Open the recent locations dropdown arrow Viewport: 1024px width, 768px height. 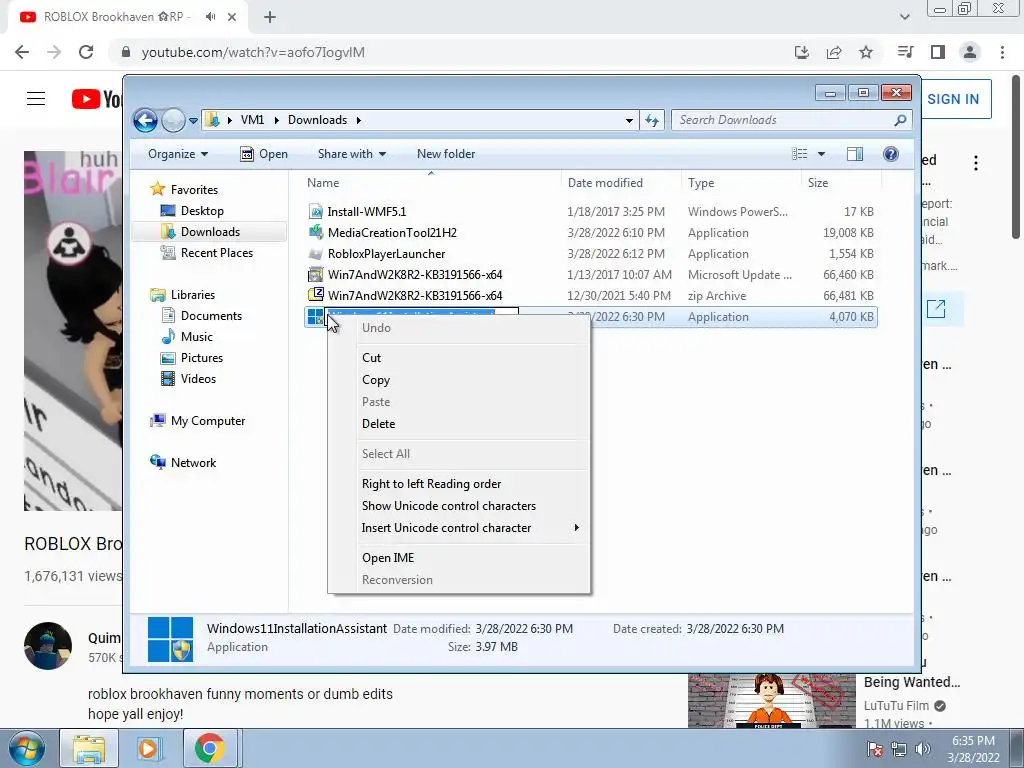click(x=193, y=121)
